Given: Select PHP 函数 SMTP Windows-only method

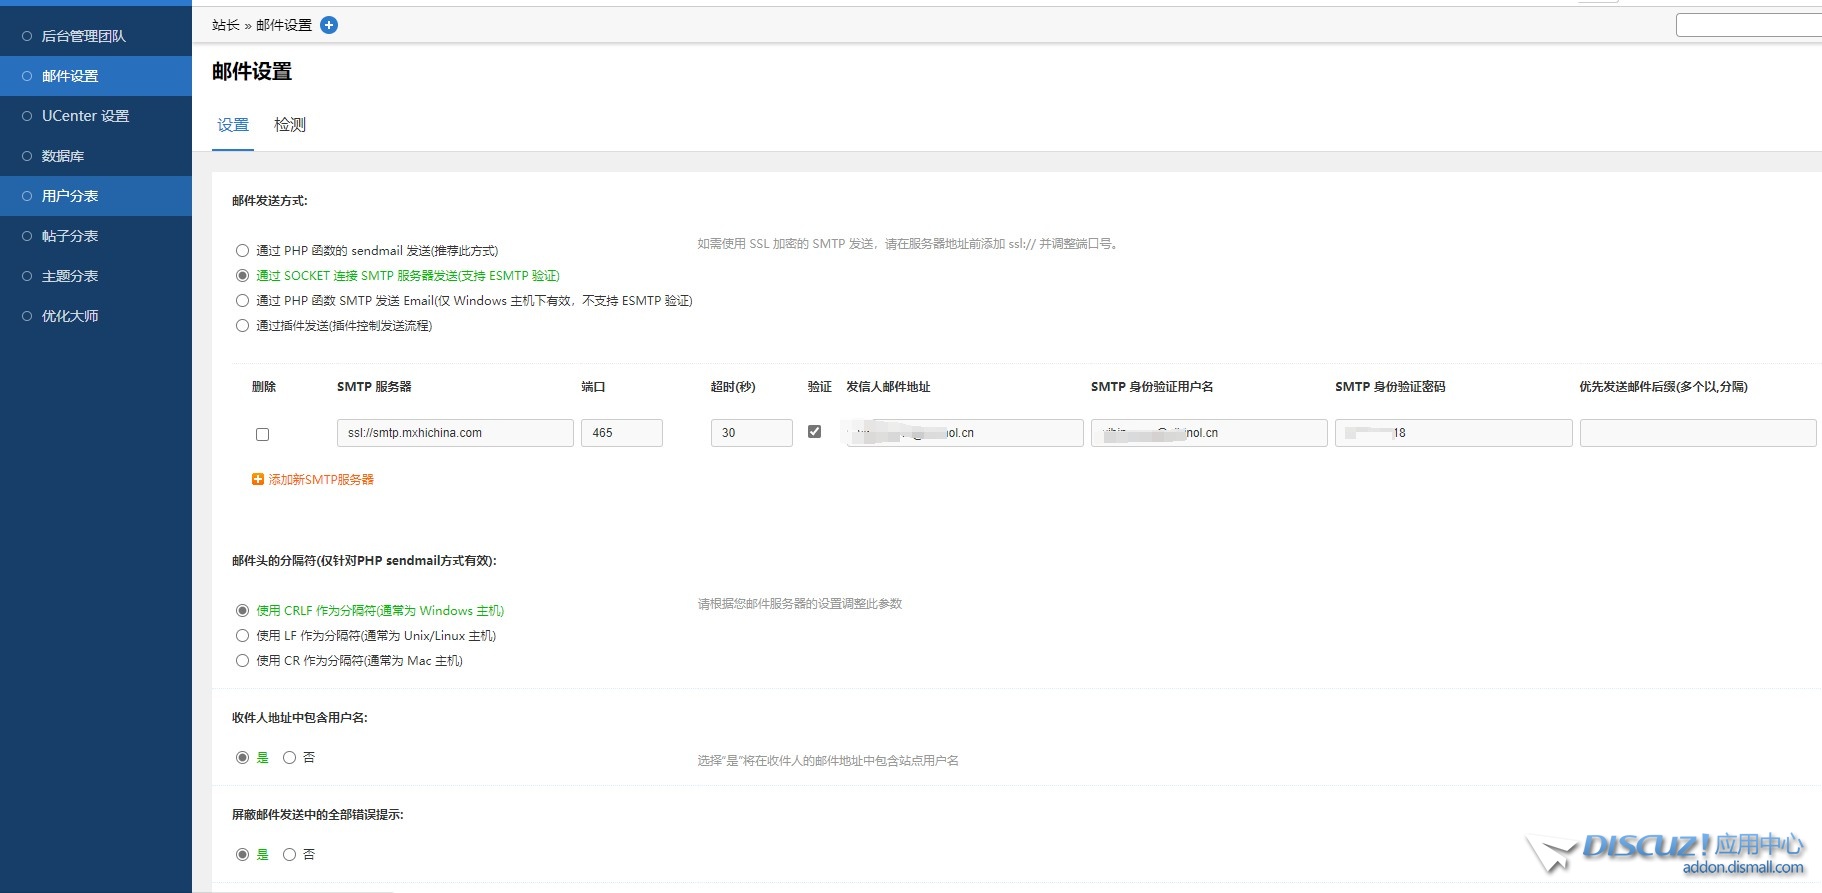Looking at the screenshot, I should [x=242, y=301].
